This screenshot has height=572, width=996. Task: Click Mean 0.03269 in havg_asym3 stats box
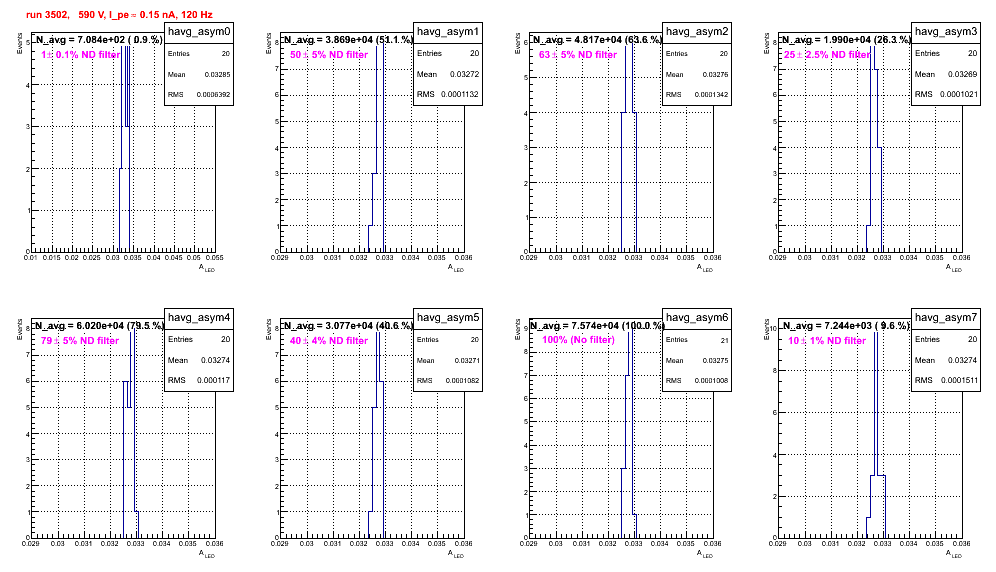946,74
